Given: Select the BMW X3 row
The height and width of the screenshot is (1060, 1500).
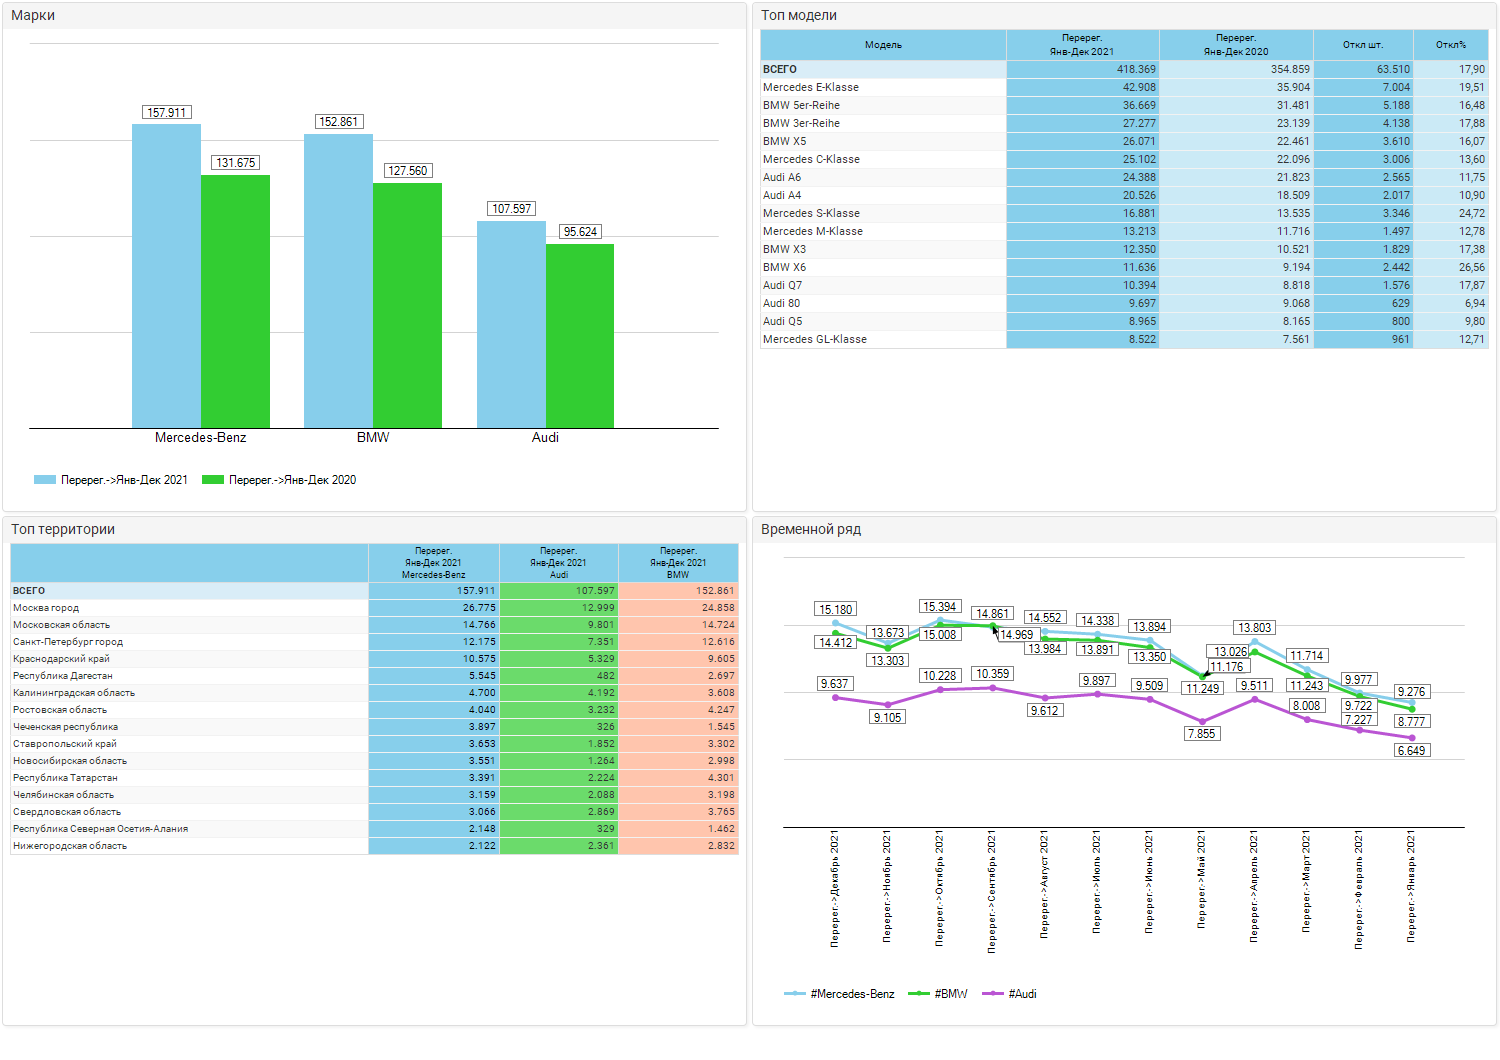Looking at the screenshot, I should coord(1124,249).
